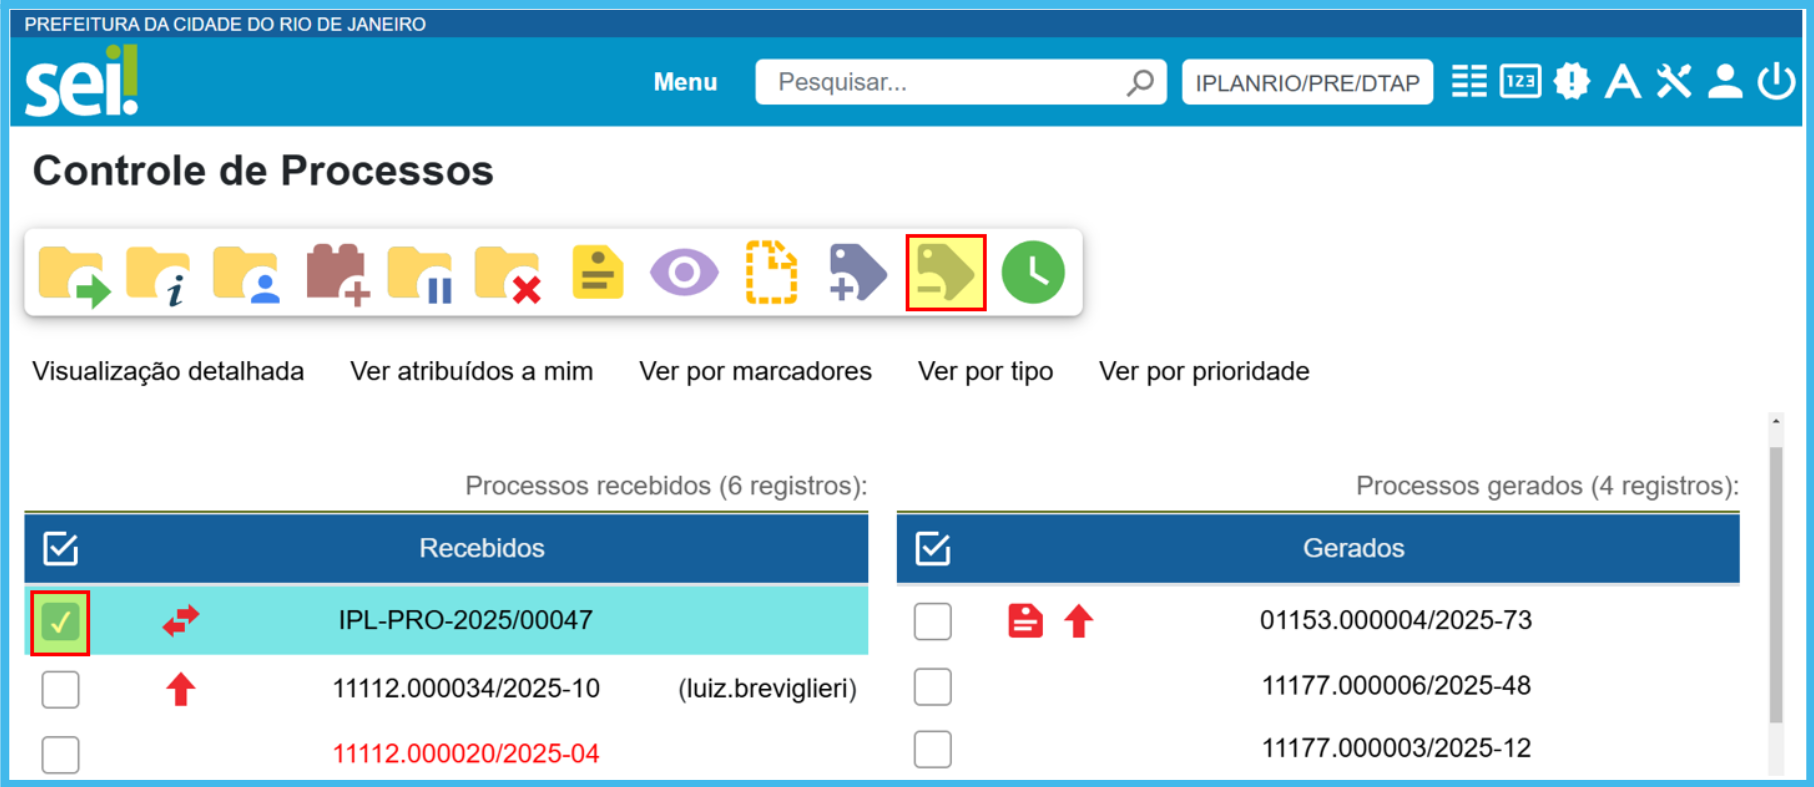The height and width of the screenshot is (787, 1814).
Task: Click the send process folder icon
Action: pos(73,274)
